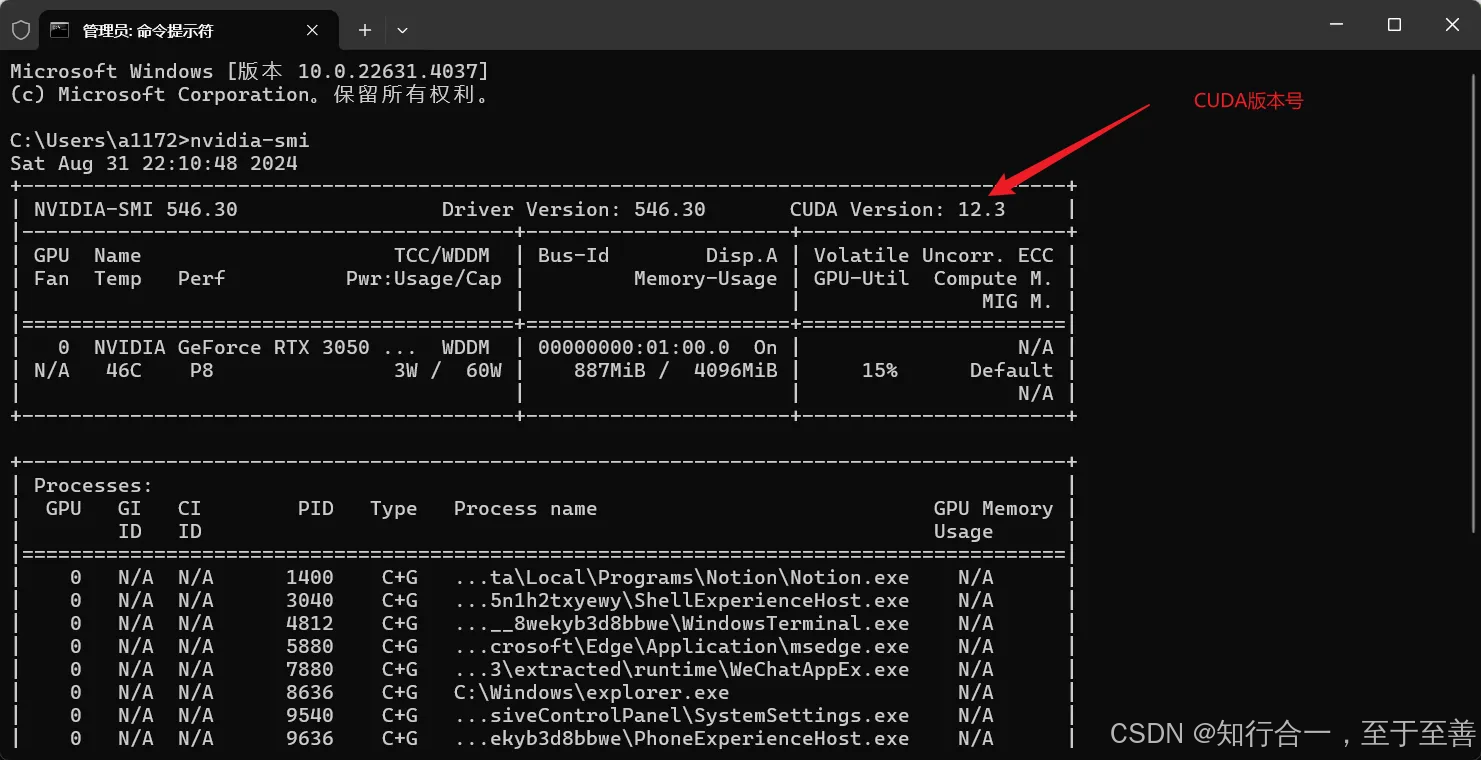1481x760 pixels.
Task: Click memory usage '887MiB / 4096MiB'
Action: coord(676,370)
